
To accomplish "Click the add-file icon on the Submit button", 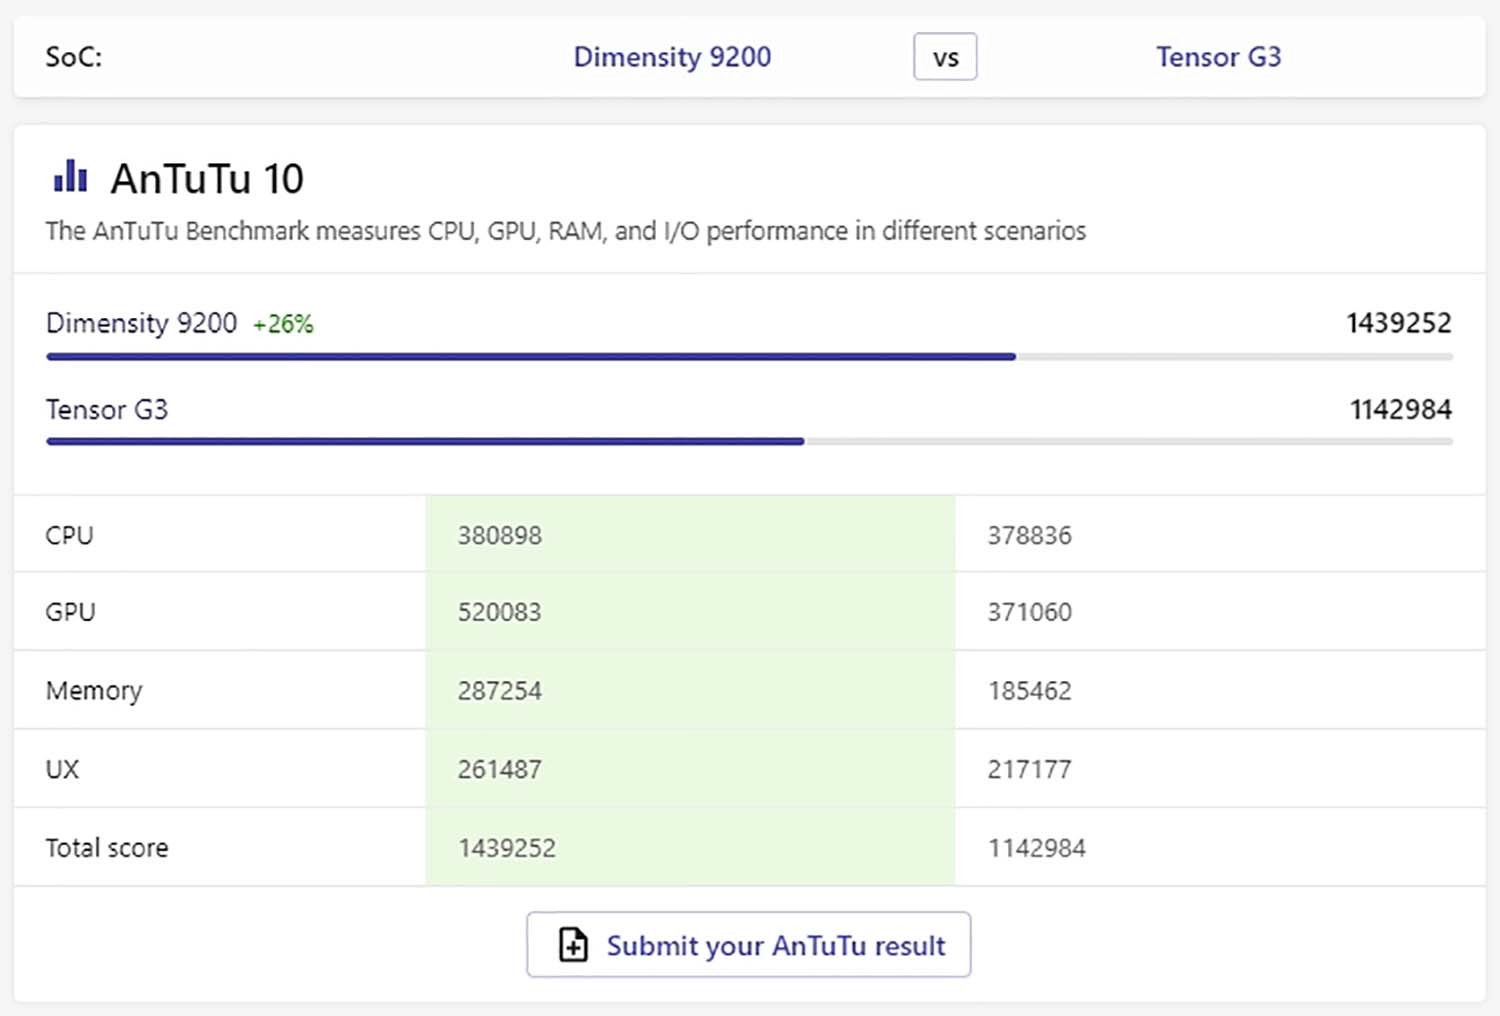I will (x=573, y=945).
